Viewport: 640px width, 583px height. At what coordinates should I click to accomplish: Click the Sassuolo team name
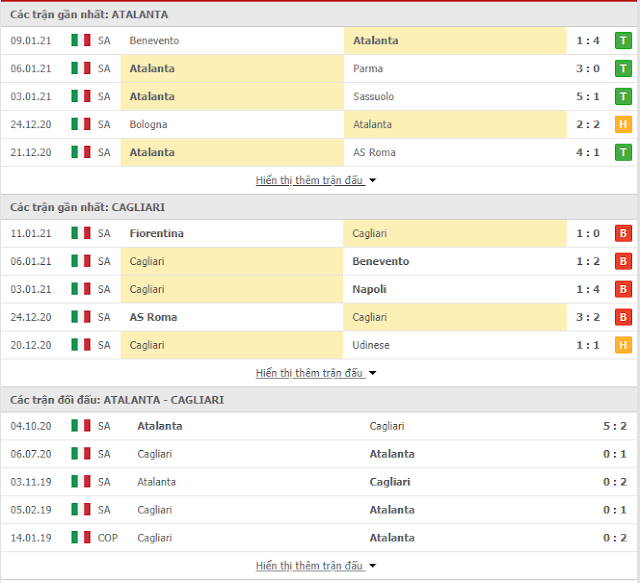click(373, 96)
